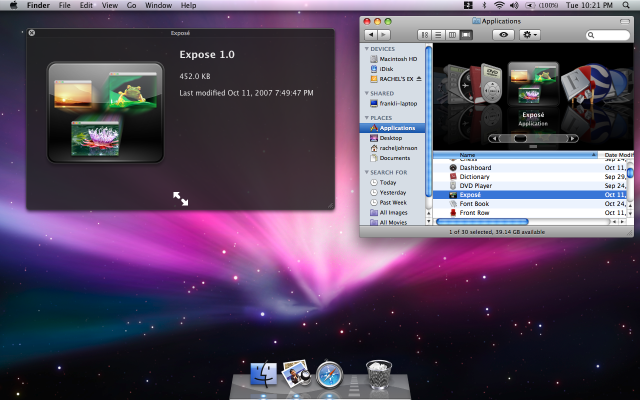The height and width of the screenshot is (400, 640).
Task: Open Finder from the Dock
Action: tap(263, 374)
